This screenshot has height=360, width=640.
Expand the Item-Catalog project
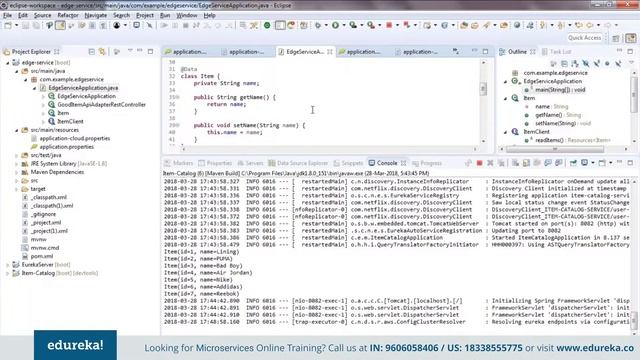pos(8,273)
